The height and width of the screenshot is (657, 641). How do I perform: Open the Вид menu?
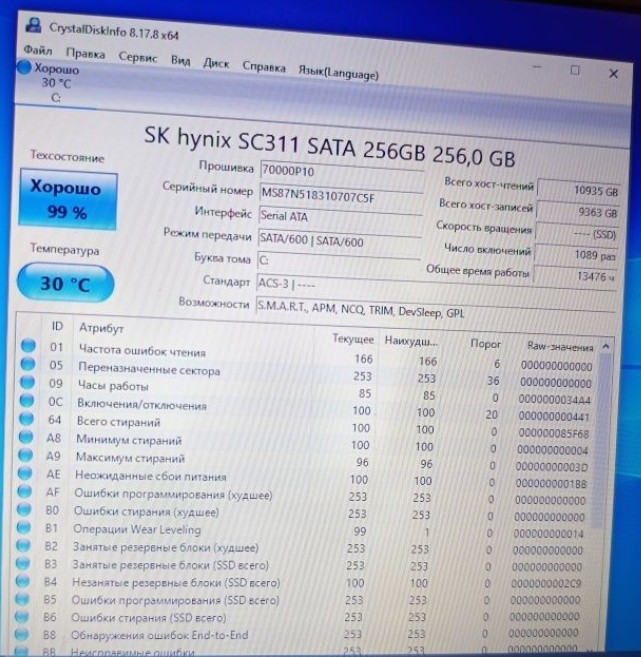point(180,60)
